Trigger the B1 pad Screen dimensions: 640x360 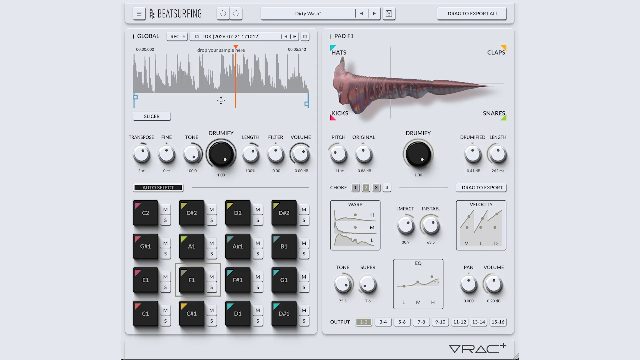point(284,247)
